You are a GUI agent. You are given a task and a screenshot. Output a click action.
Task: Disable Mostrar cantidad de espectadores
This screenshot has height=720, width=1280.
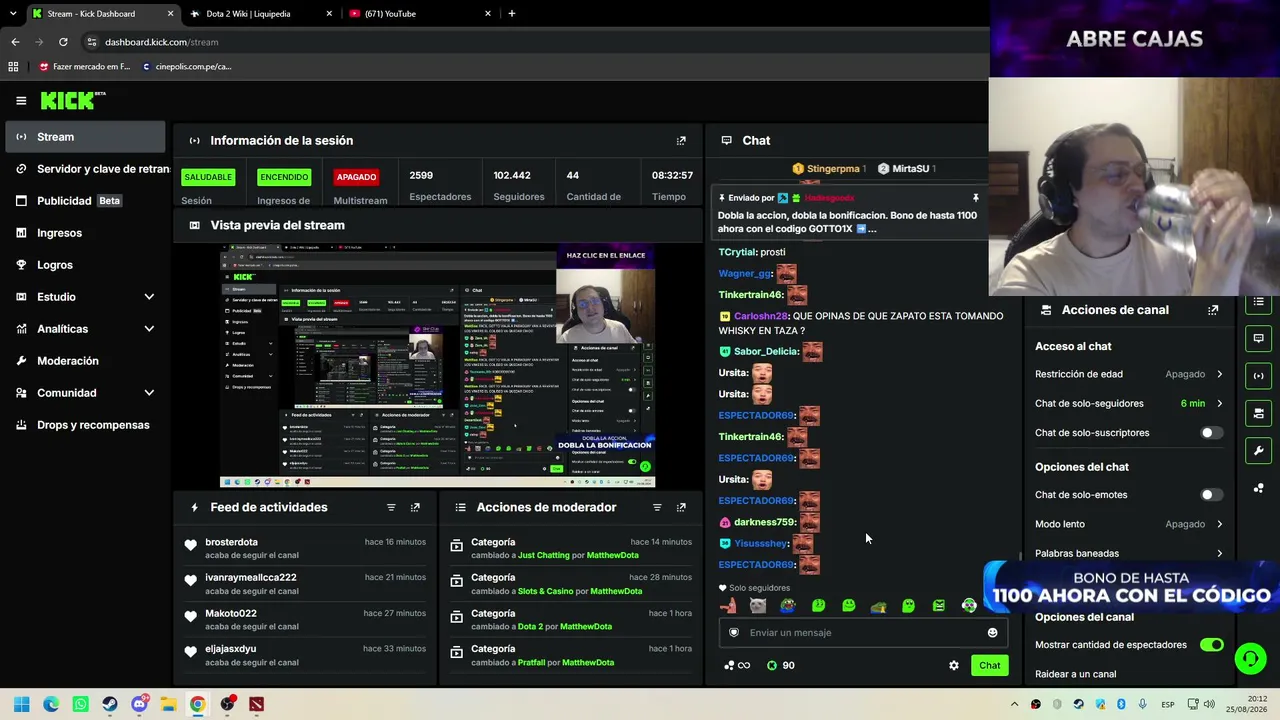coord(1211,645)
